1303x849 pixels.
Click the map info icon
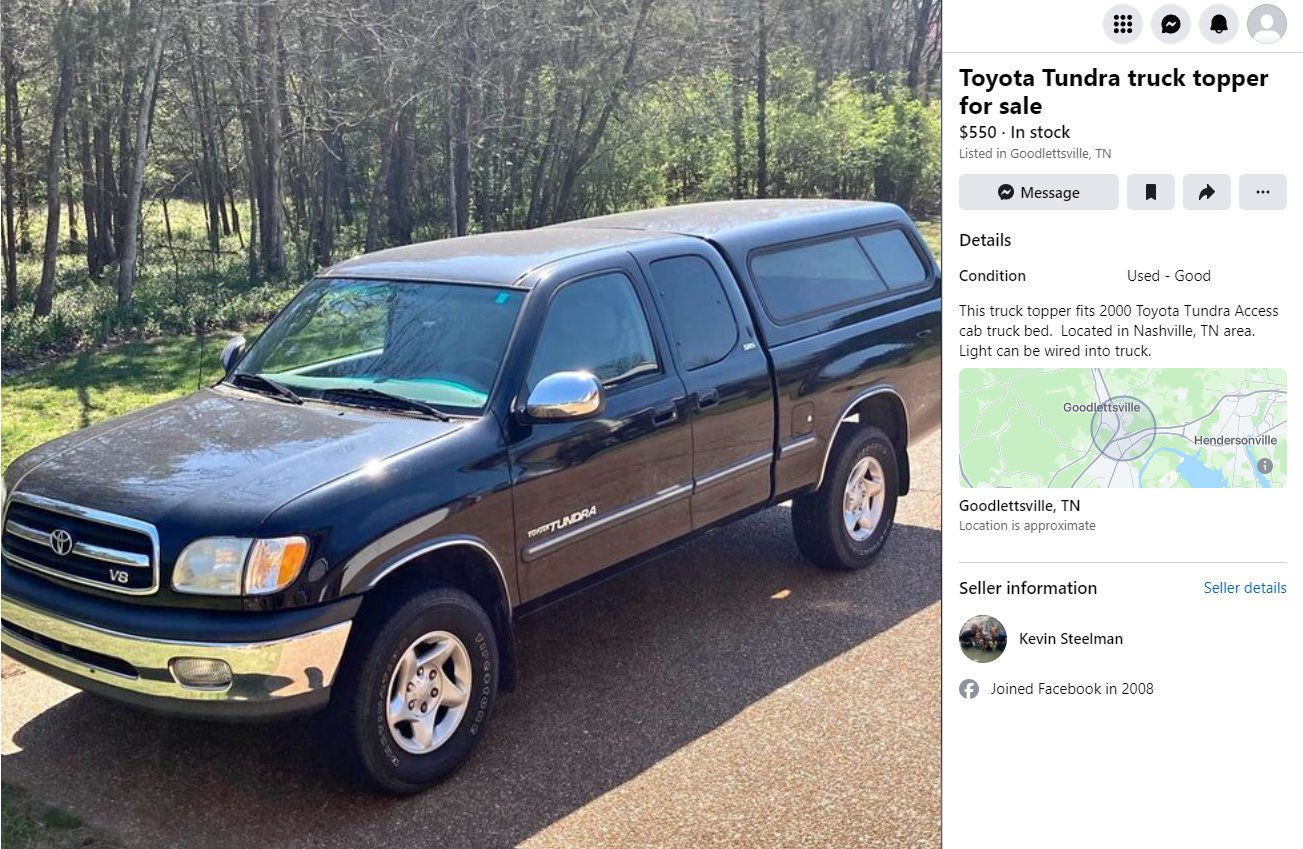(x=1265, y=466)
